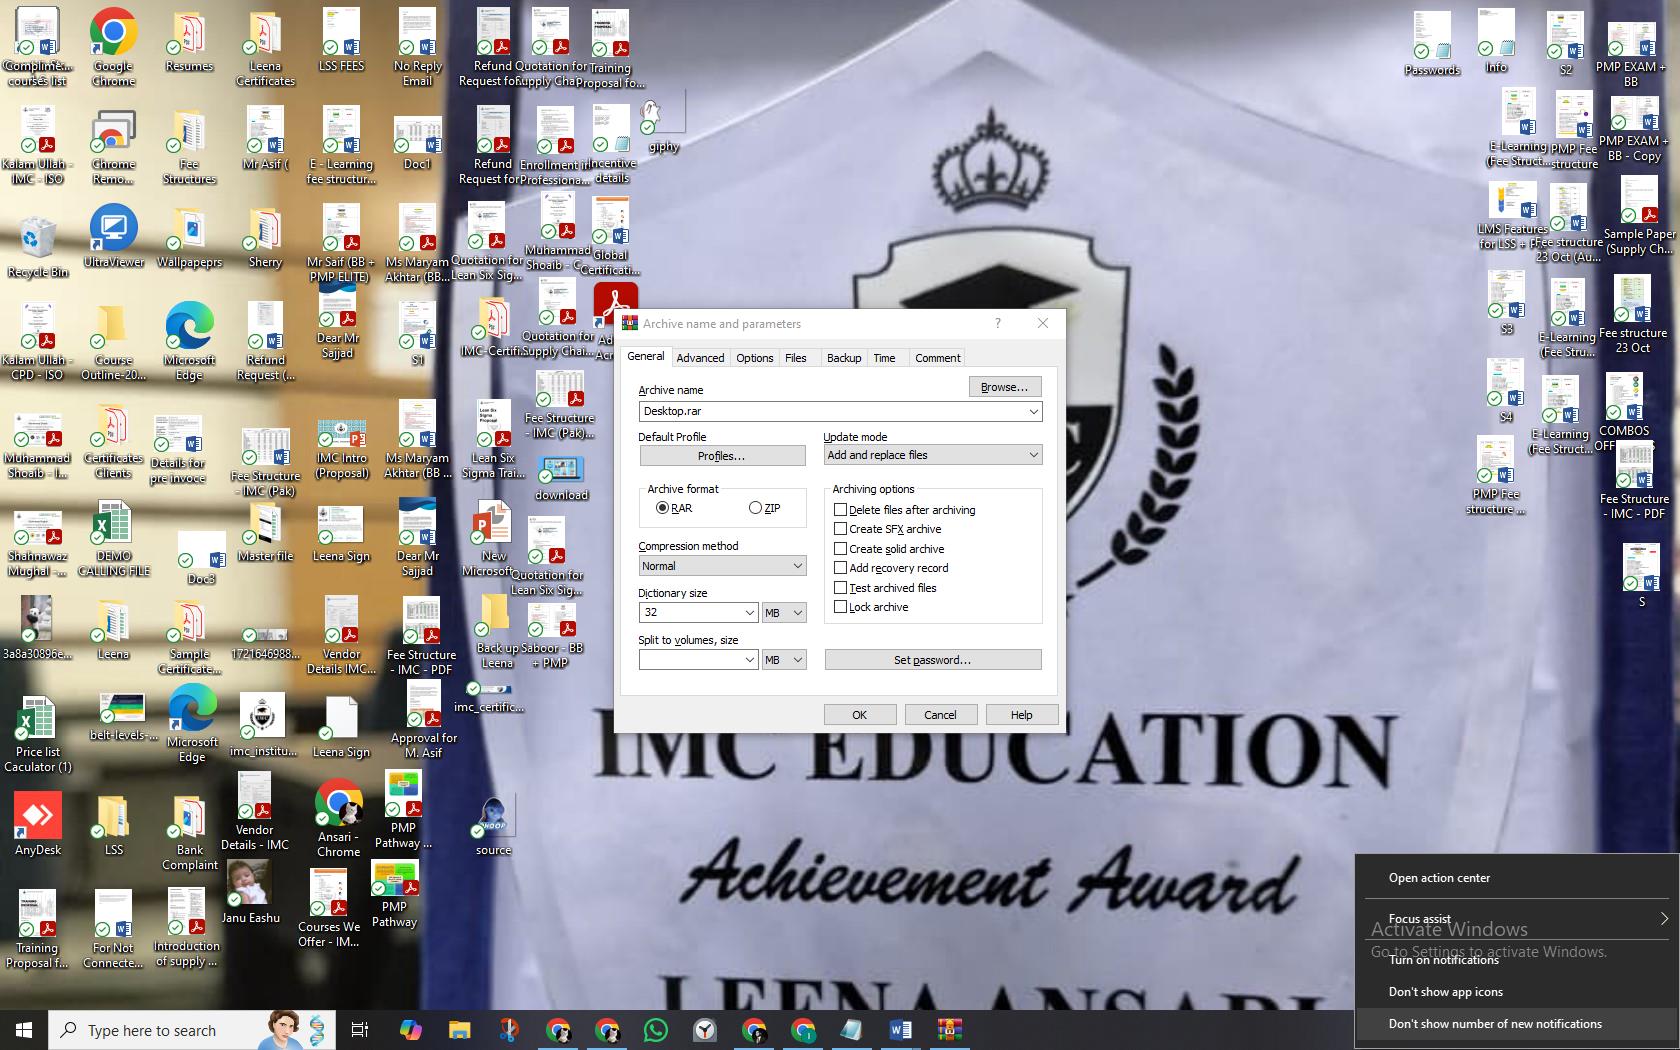Click the Desktop.rar archive name field
1680x1050 pixels.
pos(832,411)
